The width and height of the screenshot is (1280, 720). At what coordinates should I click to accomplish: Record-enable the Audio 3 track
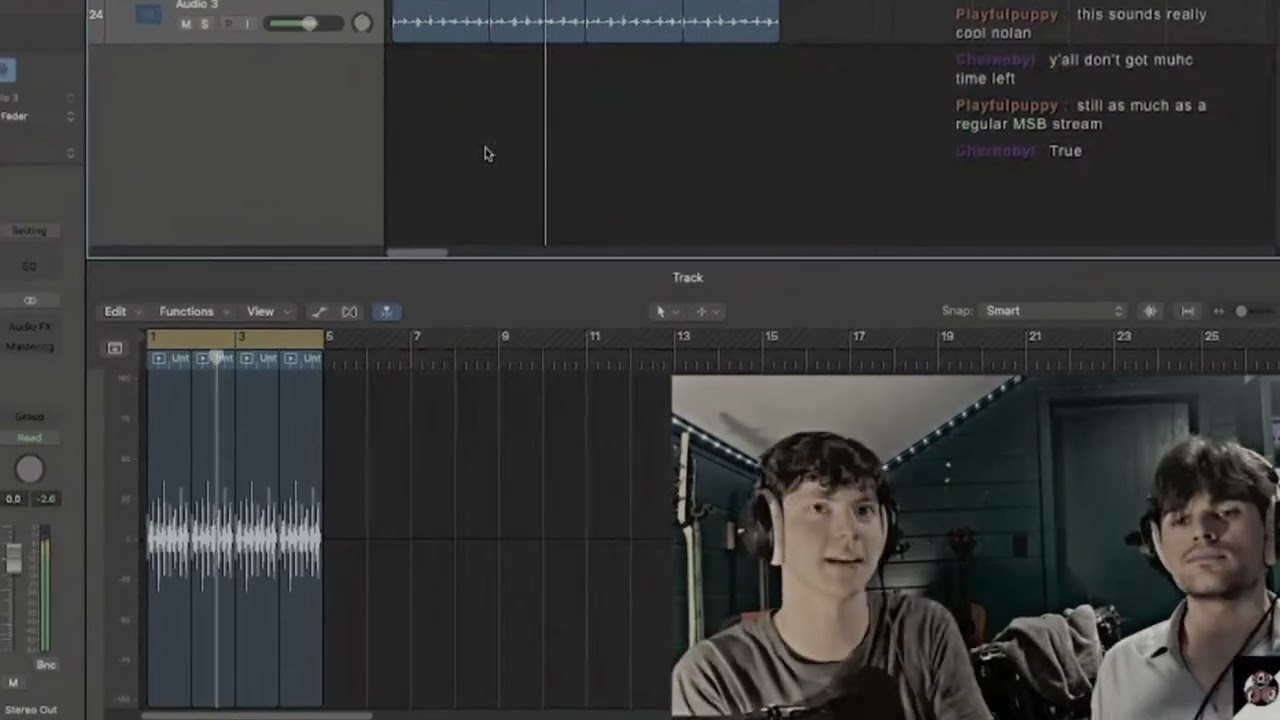click(x=228, y=24)
